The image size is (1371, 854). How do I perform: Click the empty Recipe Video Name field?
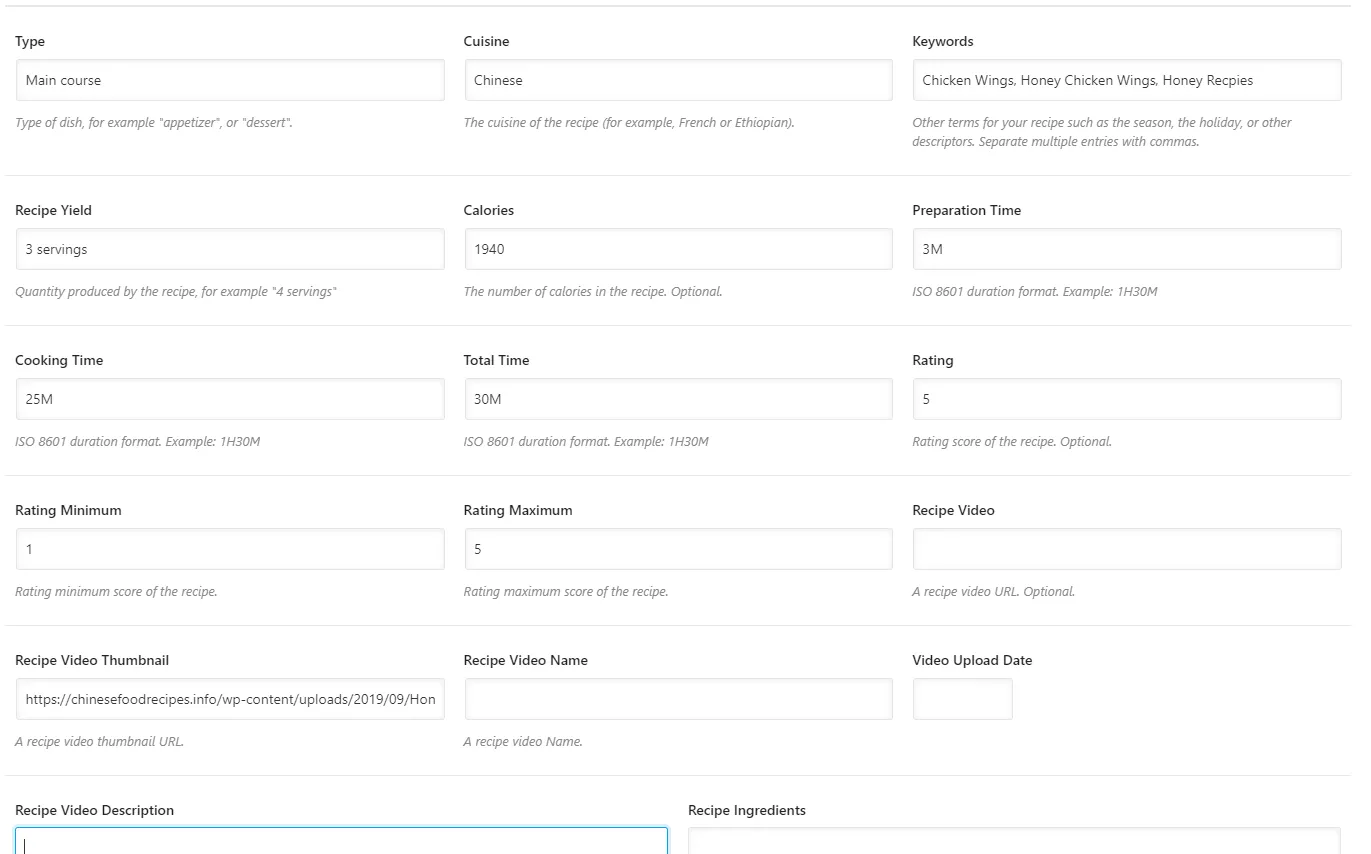678,699
